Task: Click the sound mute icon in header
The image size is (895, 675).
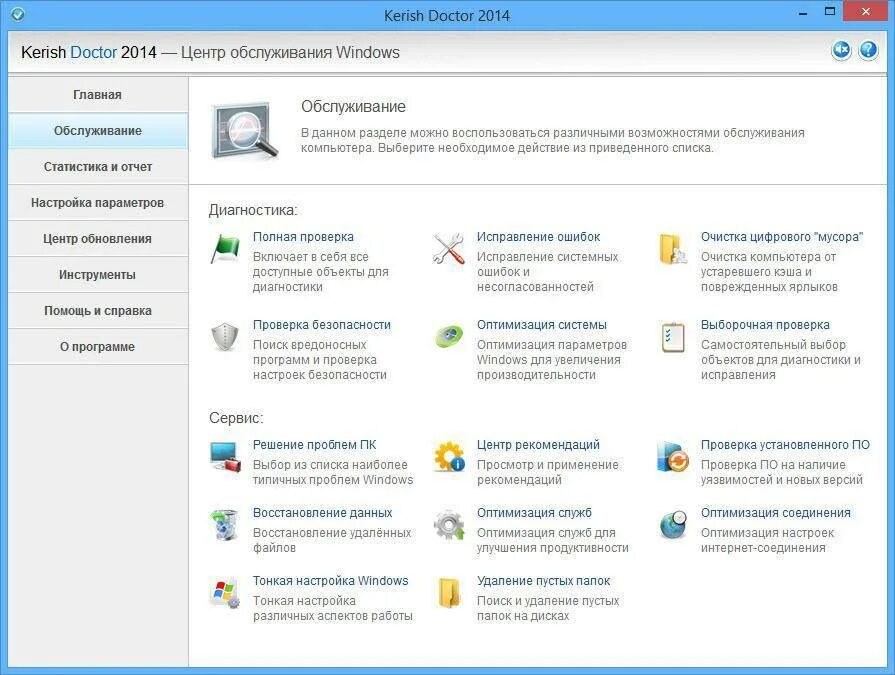Action: click(841, 50)
